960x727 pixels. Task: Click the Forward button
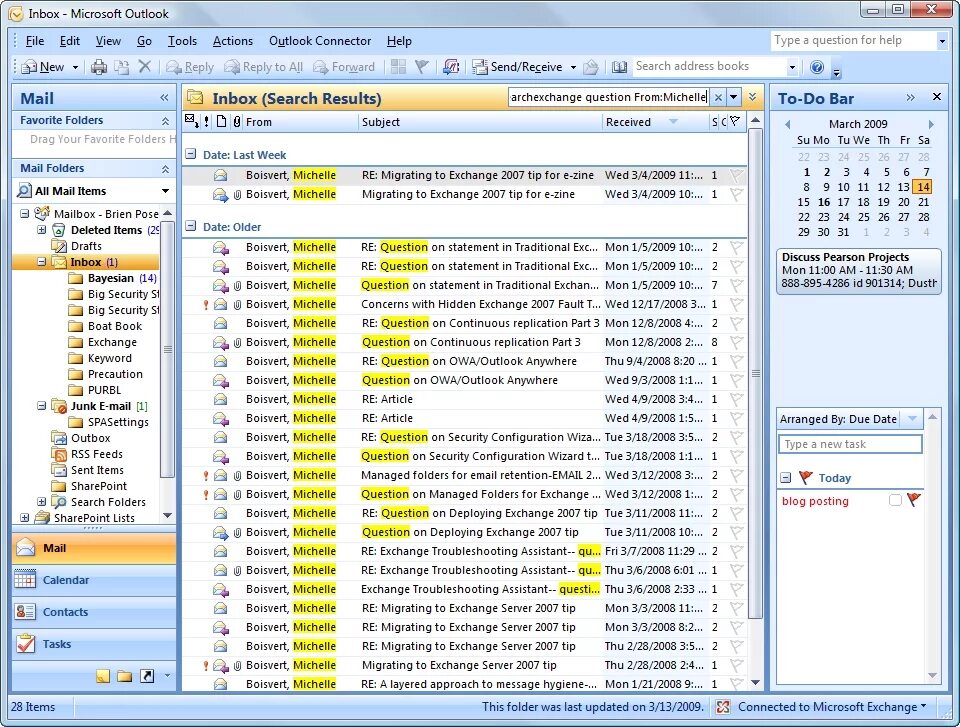pyautogui.click(x=344, y=67)
